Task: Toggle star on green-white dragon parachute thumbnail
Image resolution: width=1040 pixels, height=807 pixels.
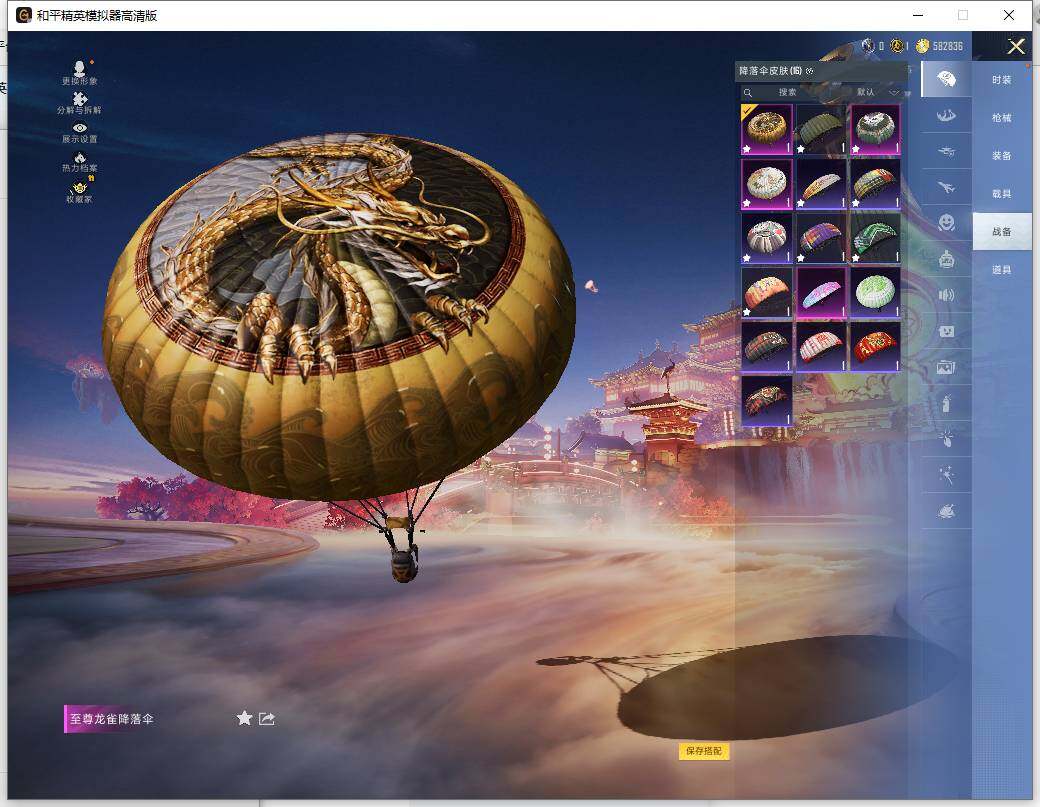Action: click(856, 149)
